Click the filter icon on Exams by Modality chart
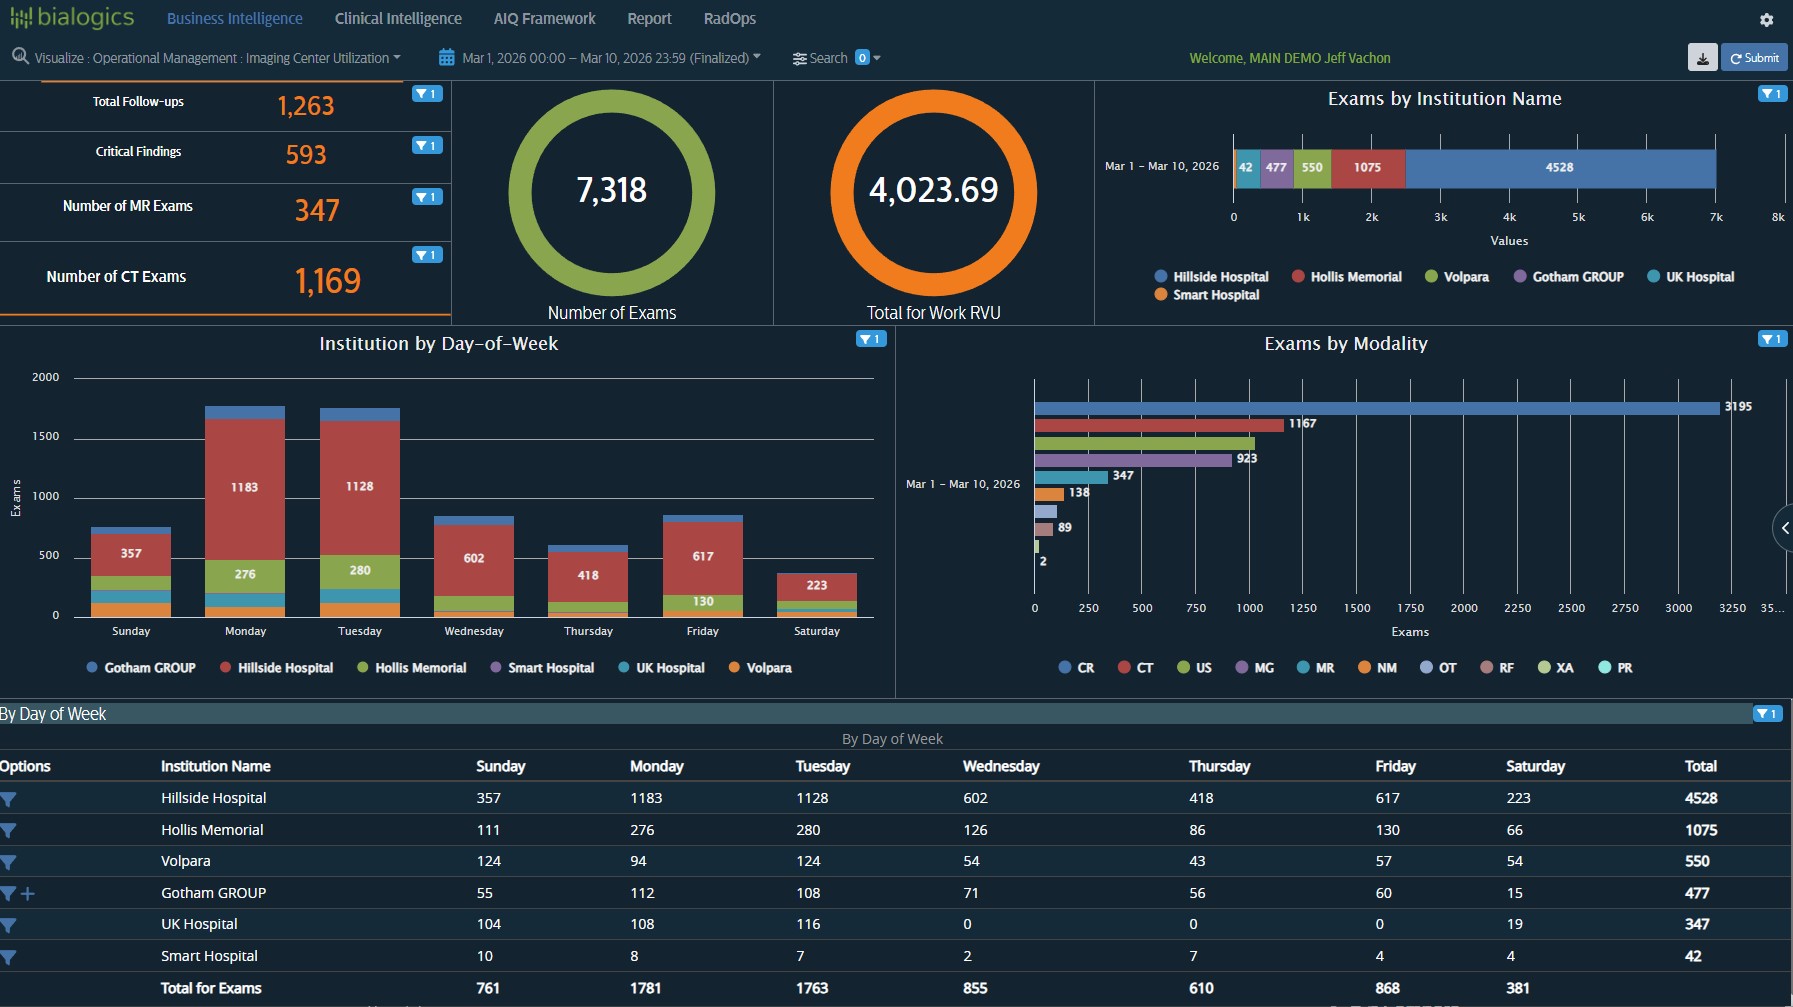Image resolution: width=1793 pixels, height=1007 pixels. click(x=1774, y=339)
